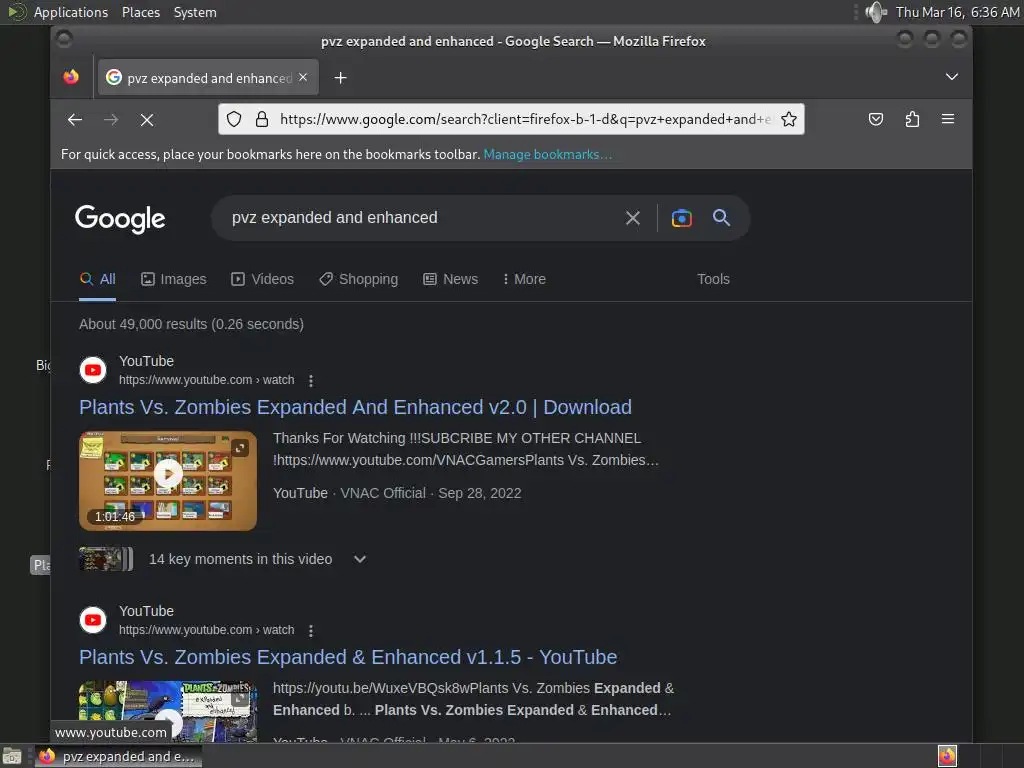Open Plants Vs. Zombies Expanded & Enhanced v1.1.5 result
Image resolution: width=1024 pixels, height=768 pixels.
(x=348, y=657)
